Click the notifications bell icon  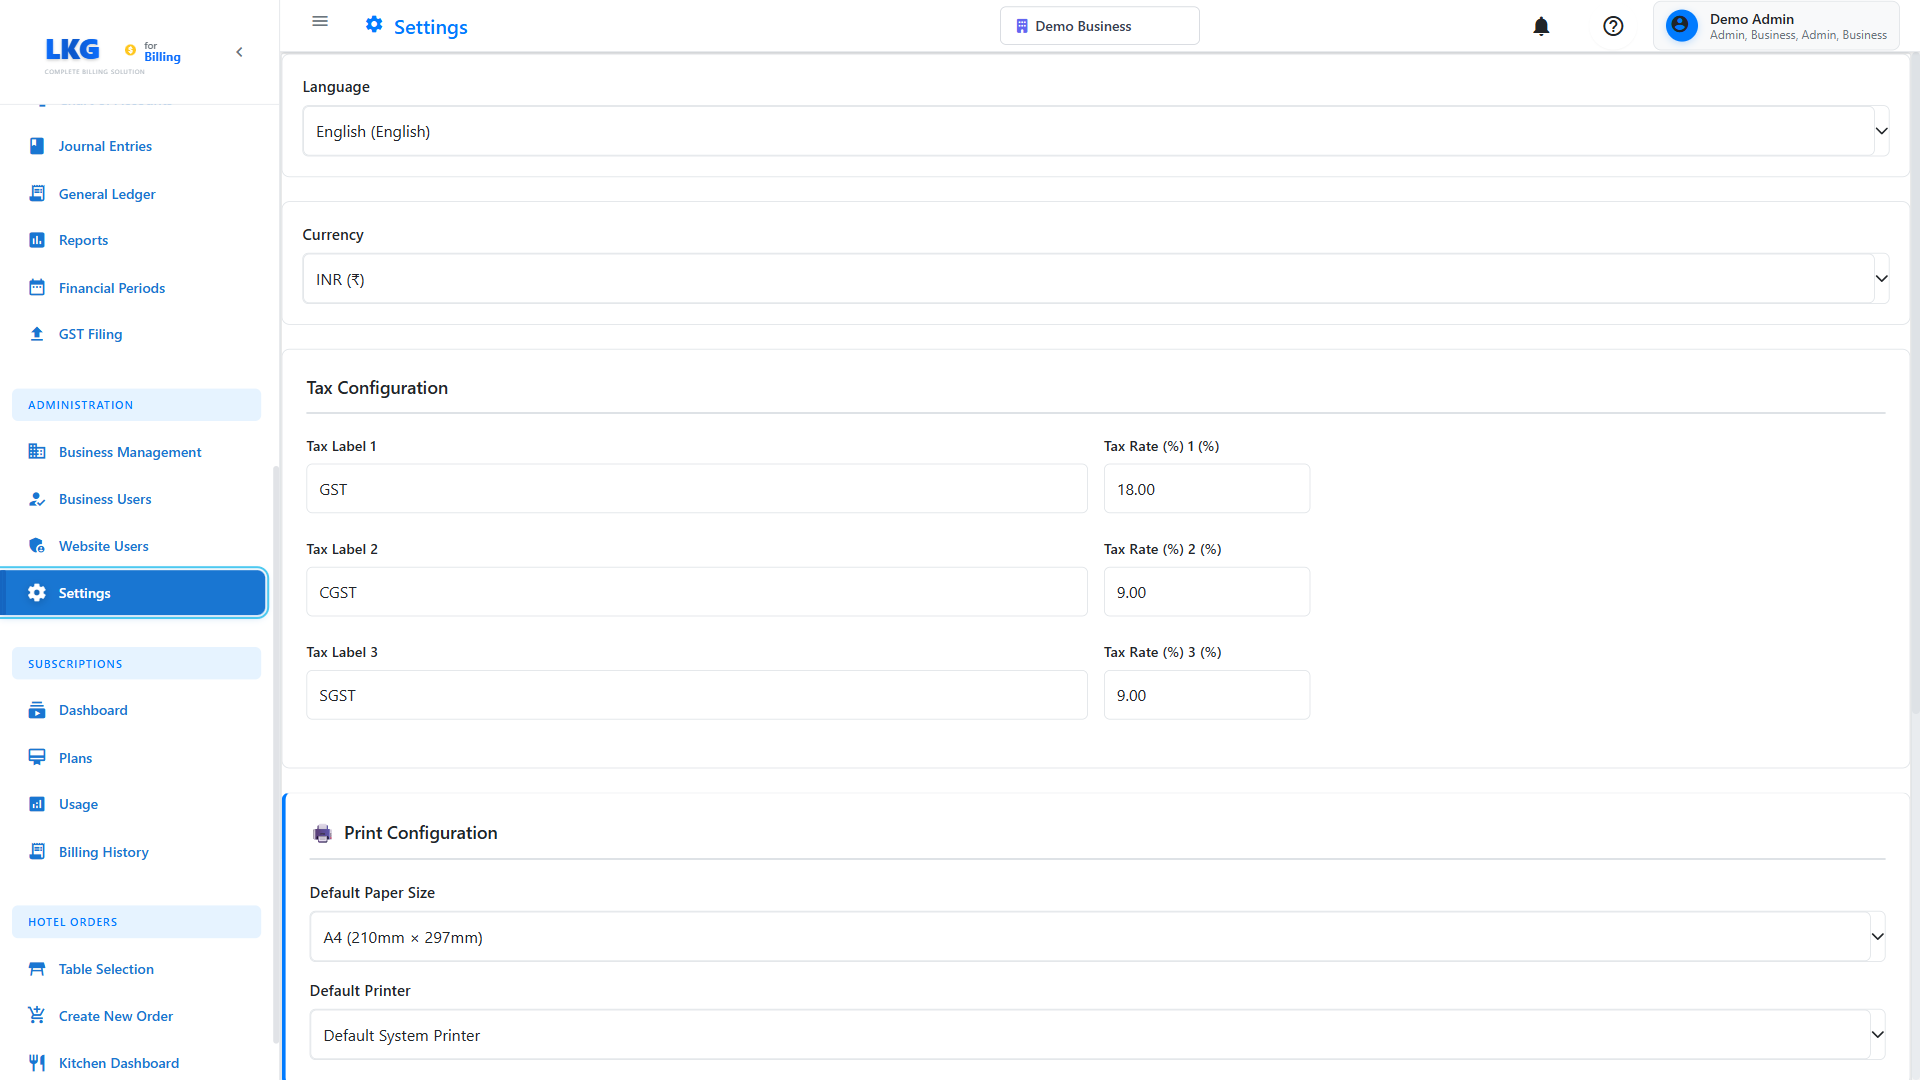1541,27
